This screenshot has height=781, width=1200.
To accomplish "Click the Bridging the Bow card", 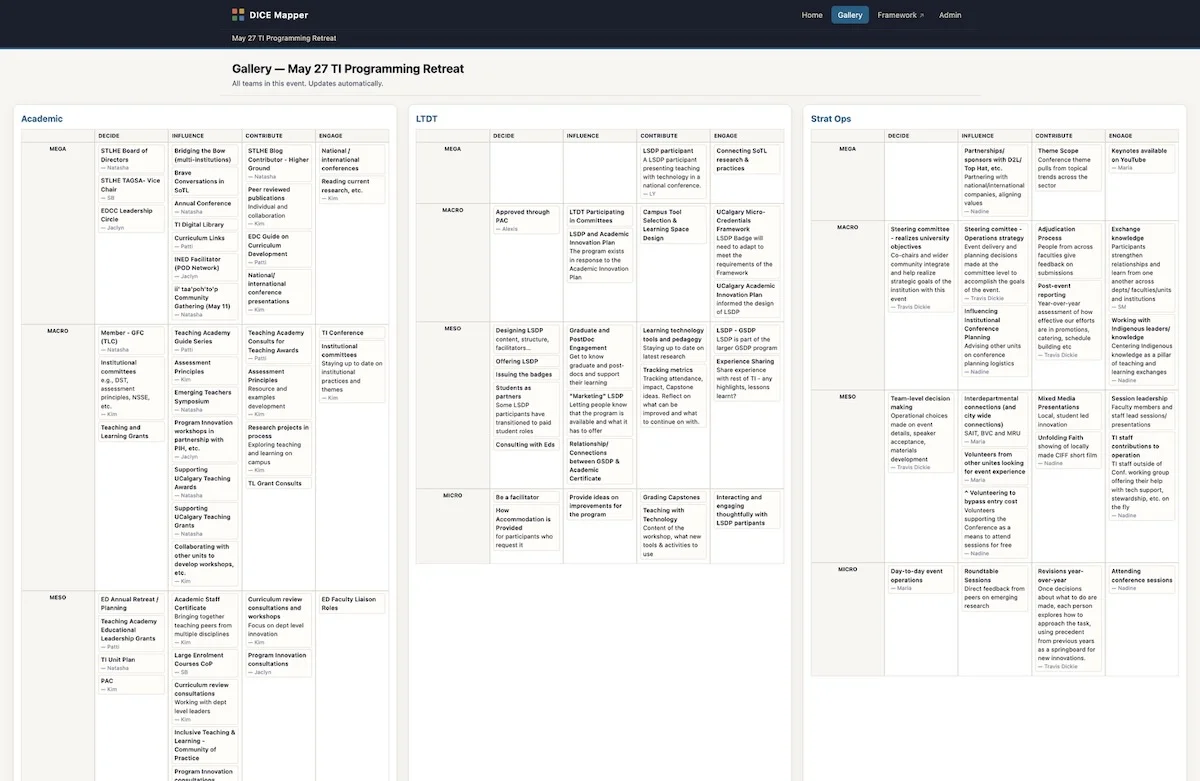I will click(205, 155).
